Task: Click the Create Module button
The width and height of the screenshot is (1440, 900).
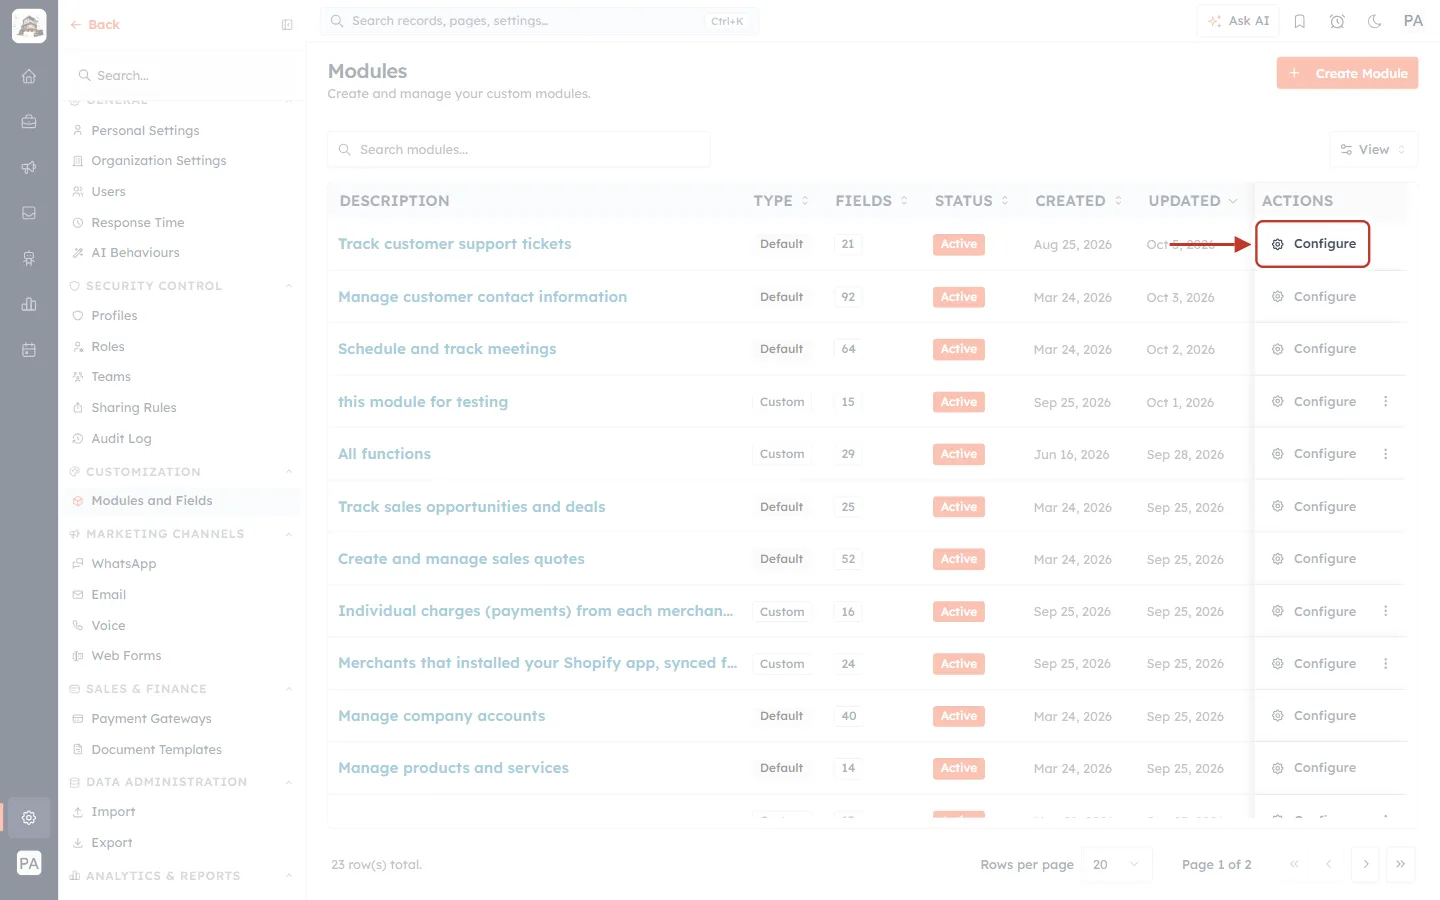Action: [1347, 73]
